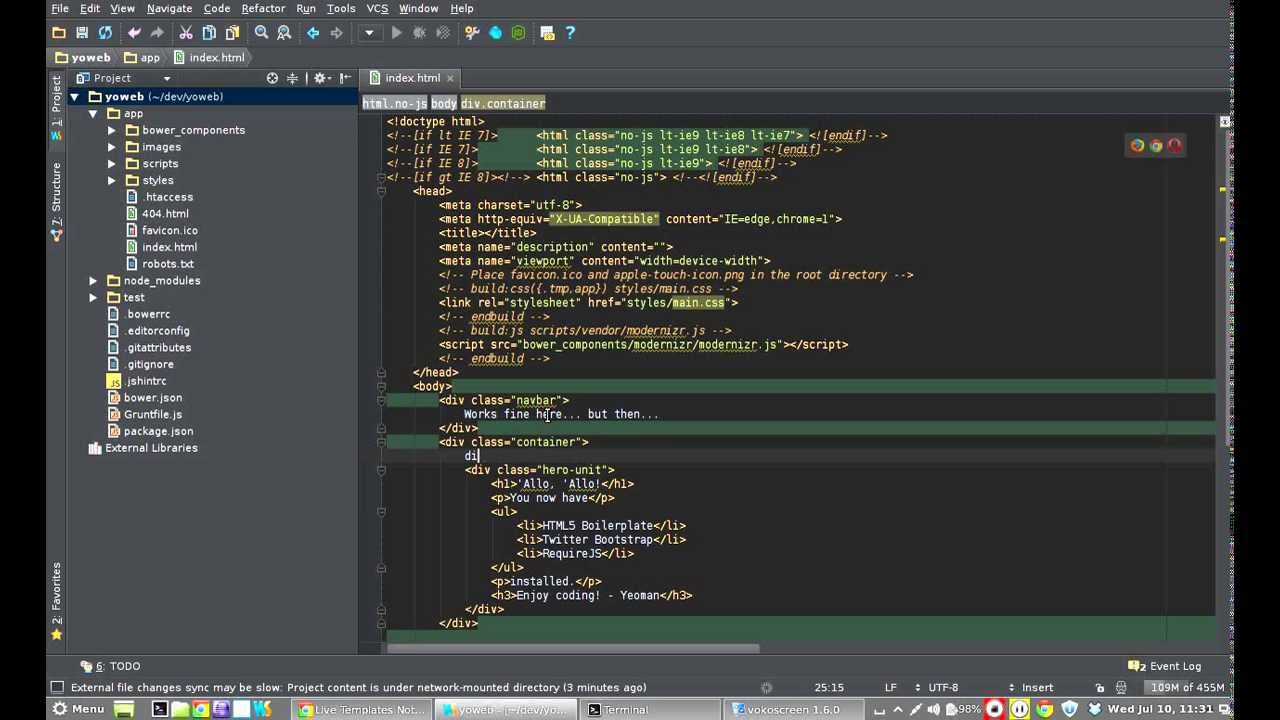Collapse the yoweb root folder
The image size is (1280, 720).
74,97
